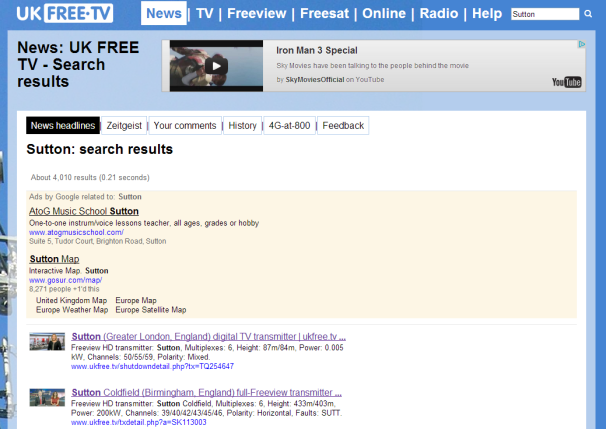Open the Help menu item
This screenshot has width=606, height=429.
[487, 14]
